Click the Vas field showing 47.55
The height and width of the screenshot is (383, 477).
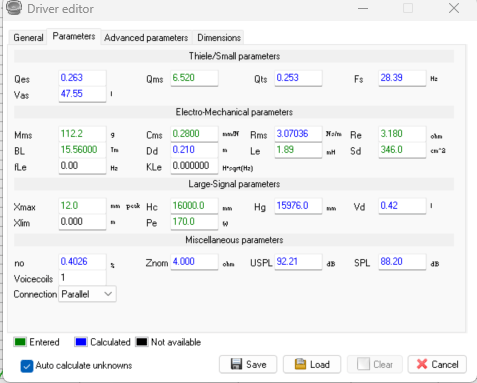click(x=82, y=94)
